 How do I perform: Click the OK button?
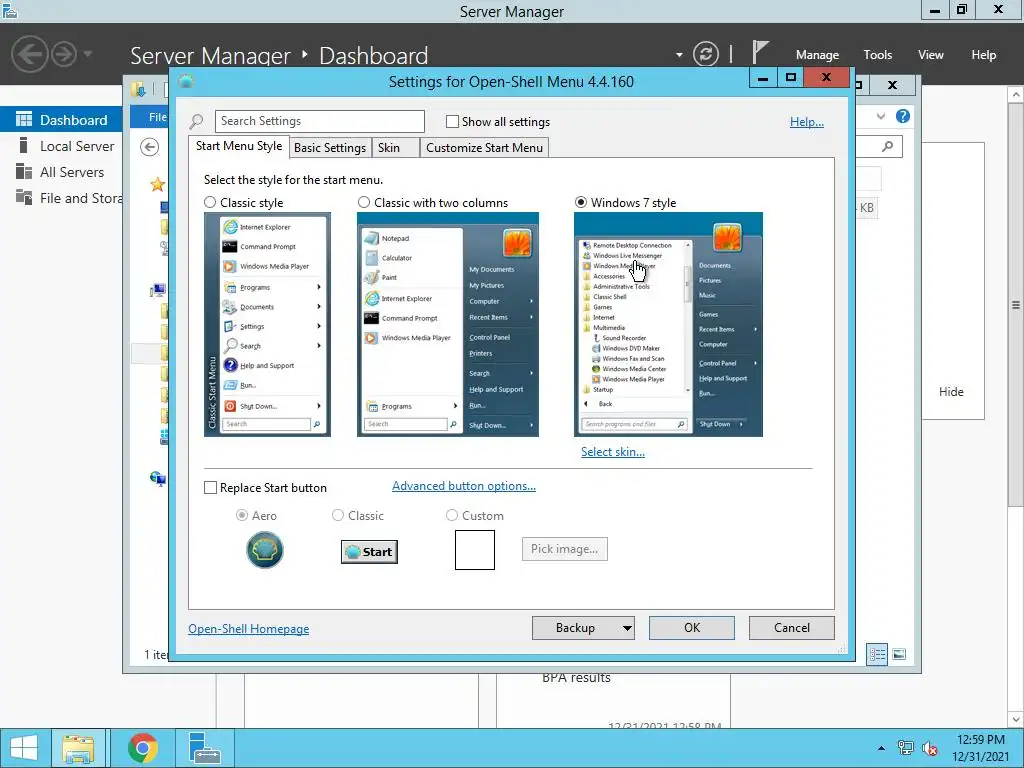pos(692,628)
